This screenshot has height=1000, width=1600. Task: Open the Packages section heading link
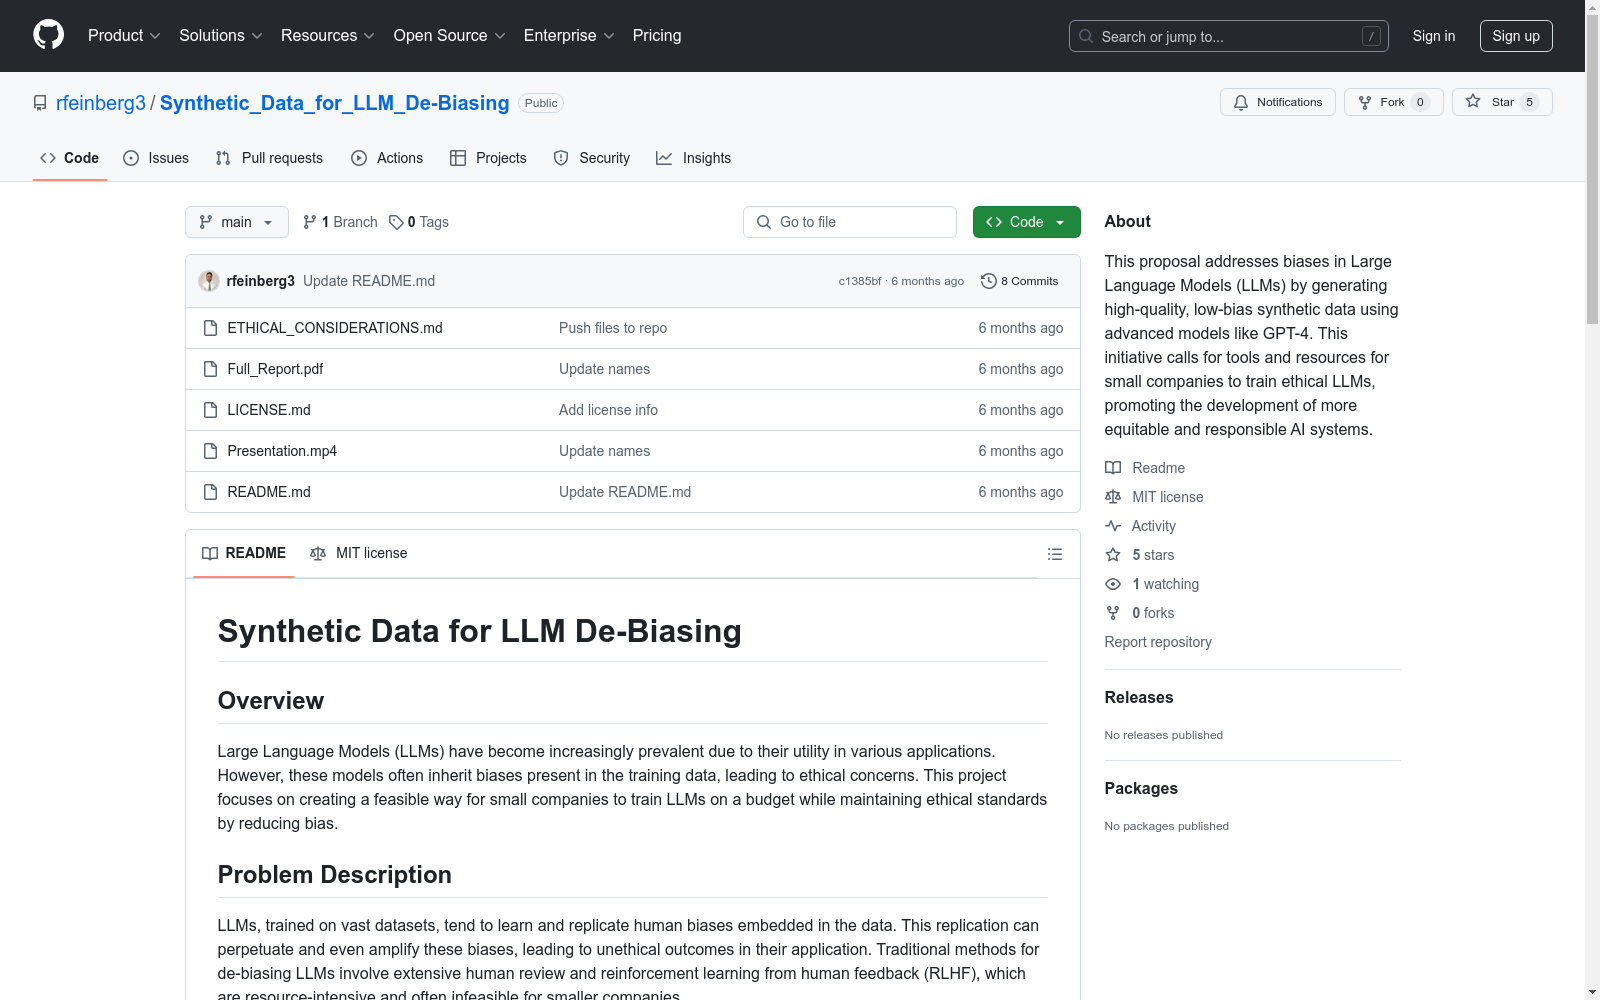coord(1141,789)
